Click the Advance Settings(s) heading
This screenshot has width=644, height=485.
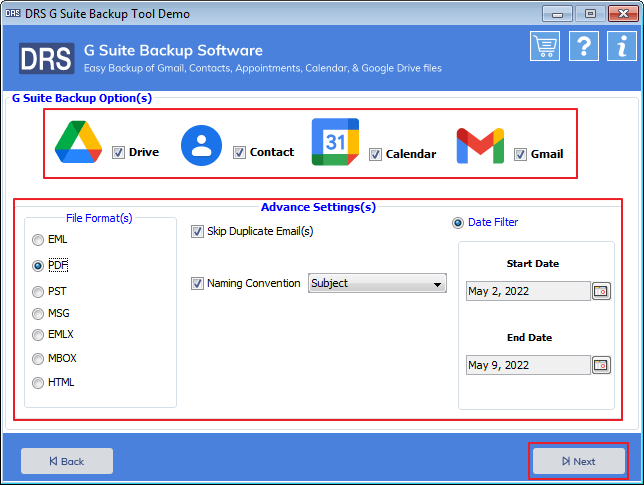[x=318, y=207]
